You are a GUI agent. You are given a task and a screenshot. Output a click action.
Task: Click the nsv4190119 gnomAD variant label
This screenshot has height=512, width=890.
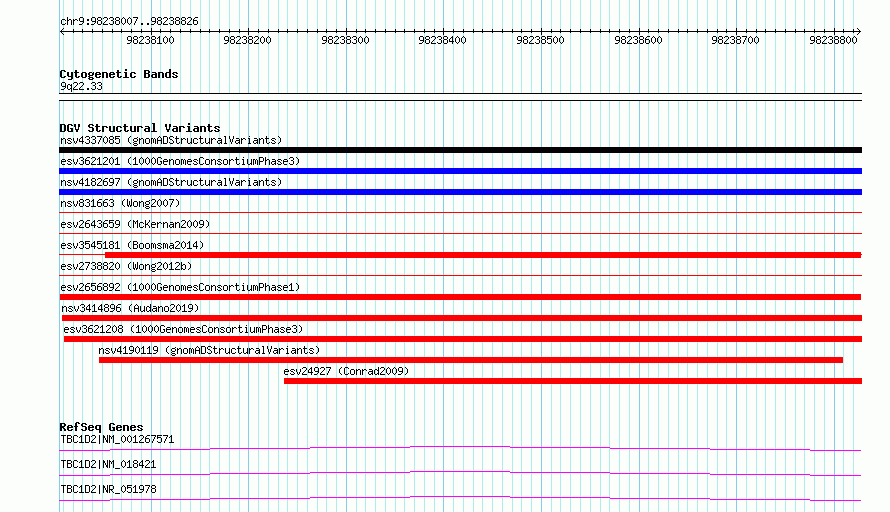209,350
